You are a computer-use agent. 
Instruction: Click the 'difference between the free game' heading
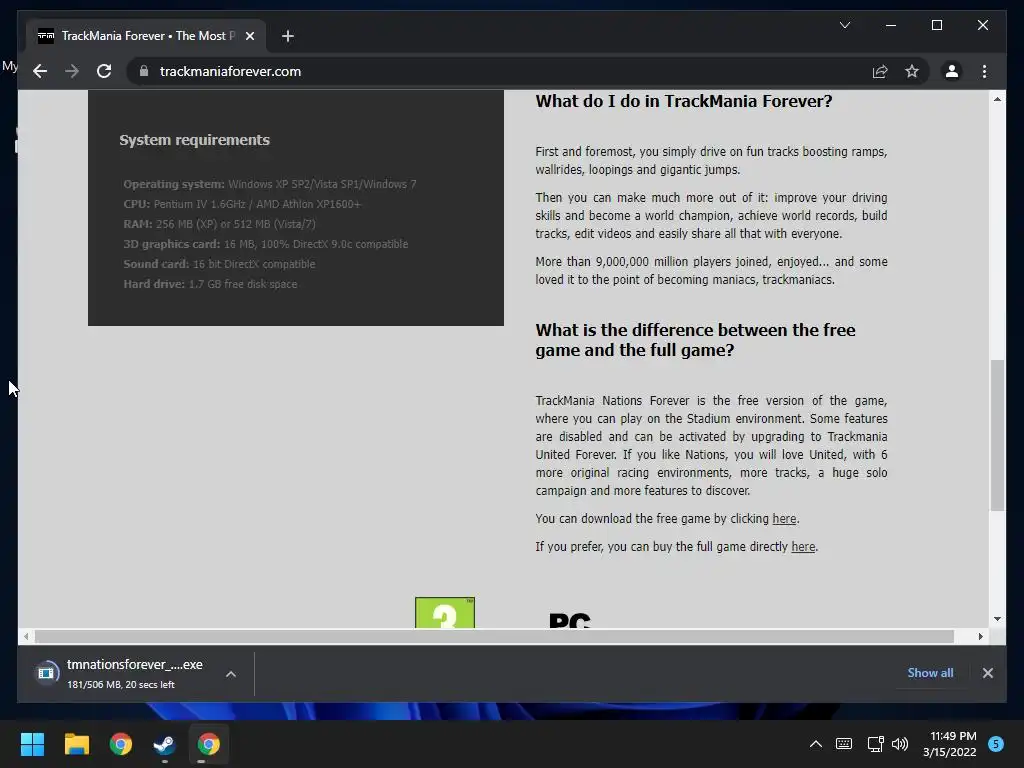[696, 340]
